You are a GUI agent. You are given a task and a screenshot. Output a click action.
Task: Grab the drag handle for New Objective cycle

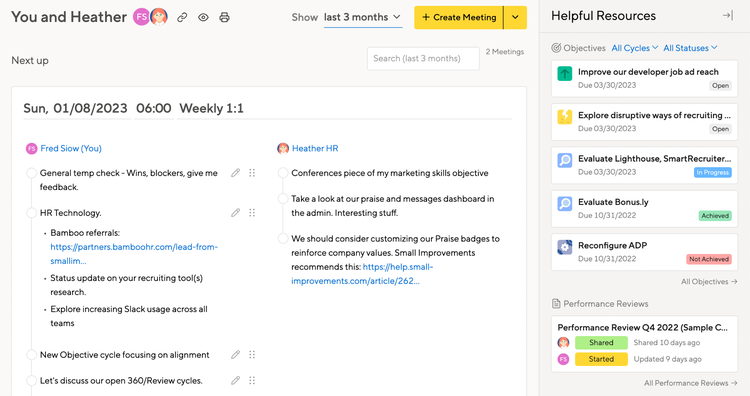tap(252, 355)
